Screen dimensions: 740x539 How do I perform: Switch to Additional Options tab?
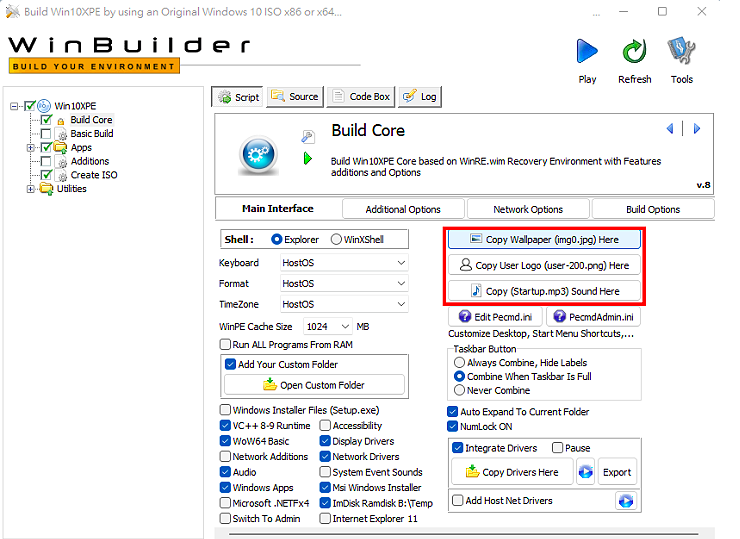pyautogui.click(x=403, y=209)
